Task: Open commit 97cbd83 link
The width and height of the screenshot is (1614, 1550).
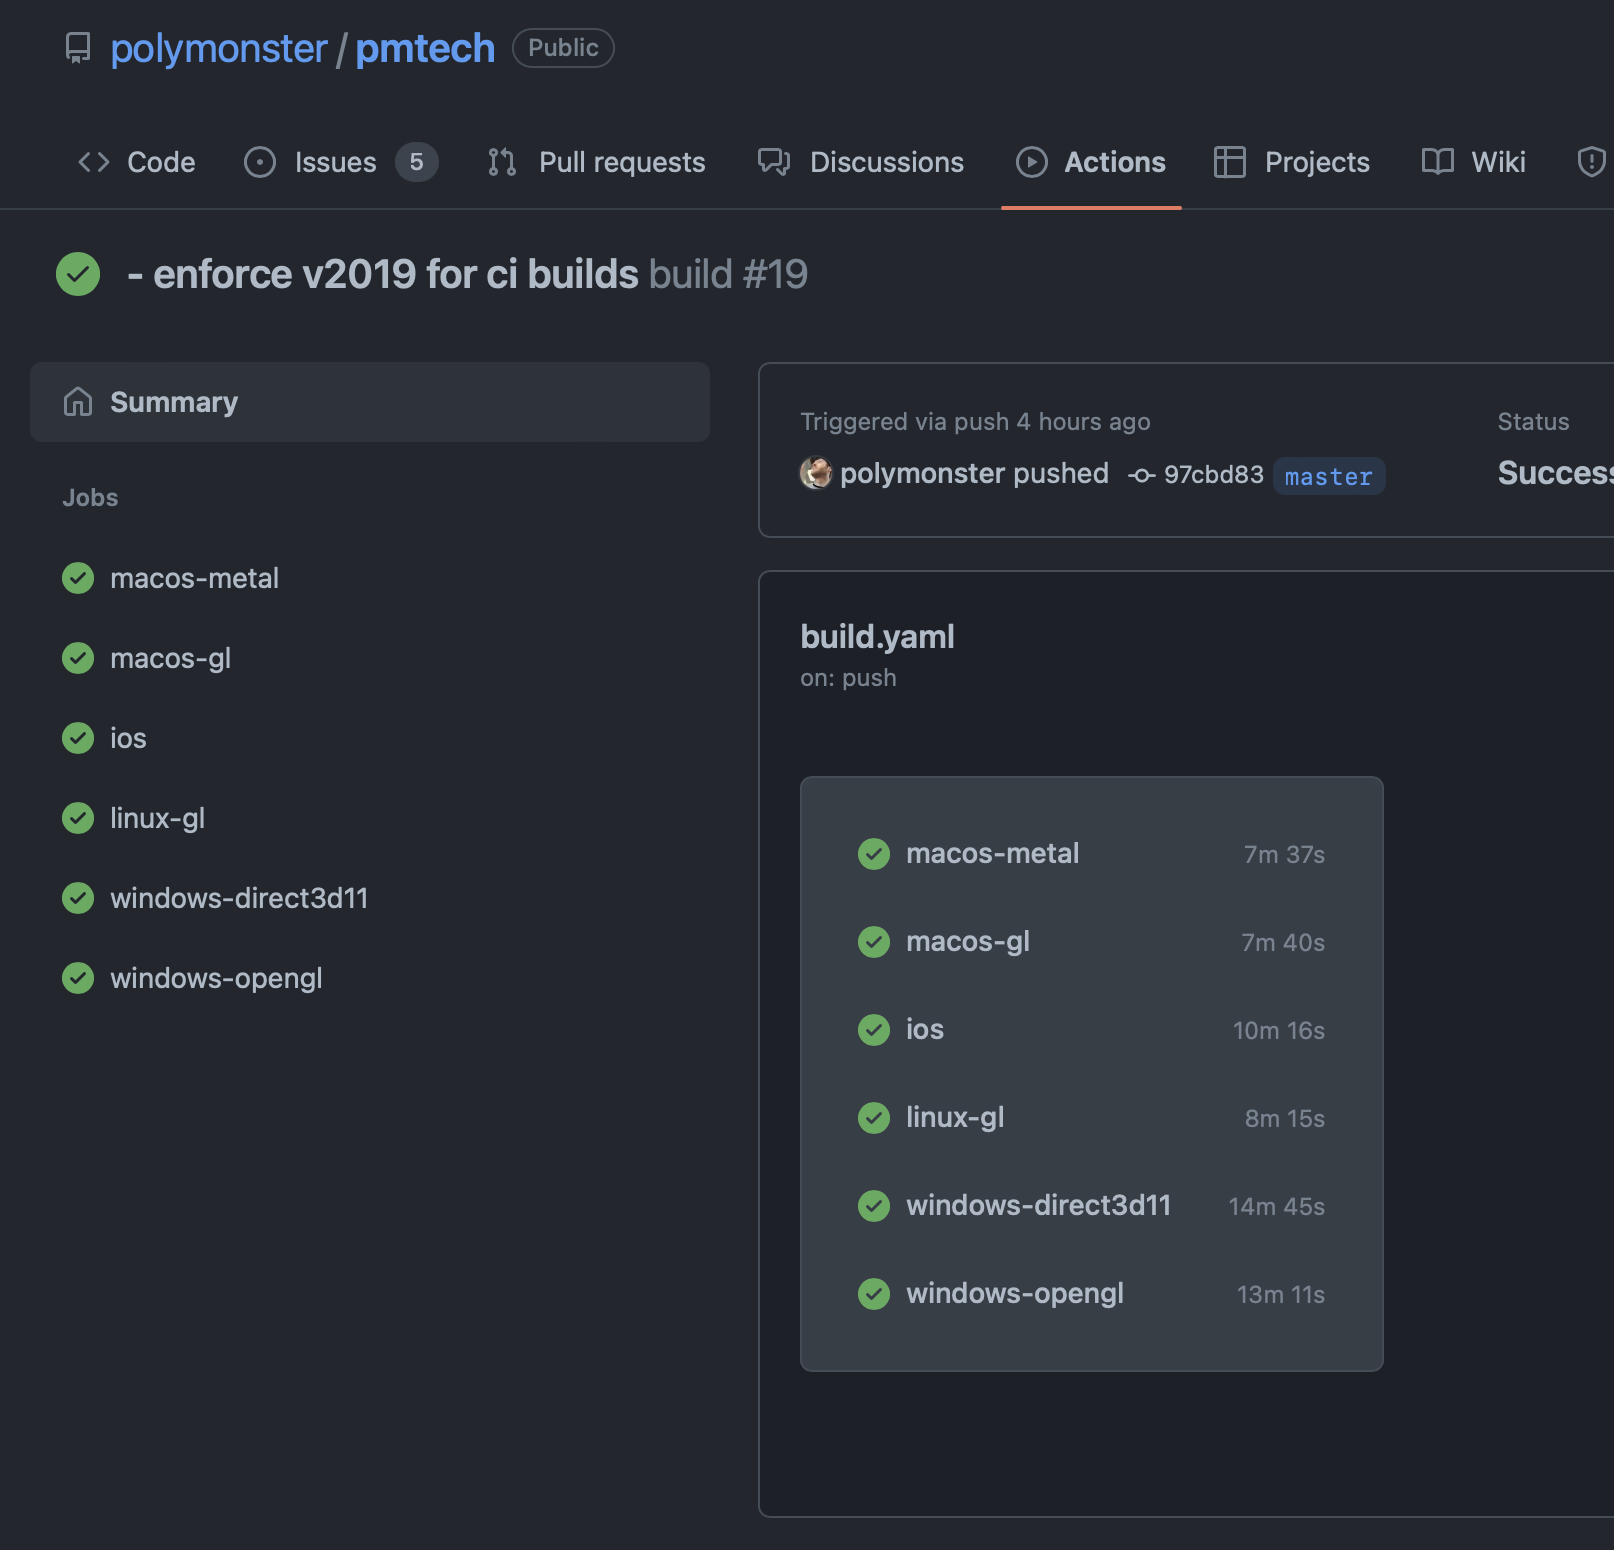Action: click(x=1213, y=474)
